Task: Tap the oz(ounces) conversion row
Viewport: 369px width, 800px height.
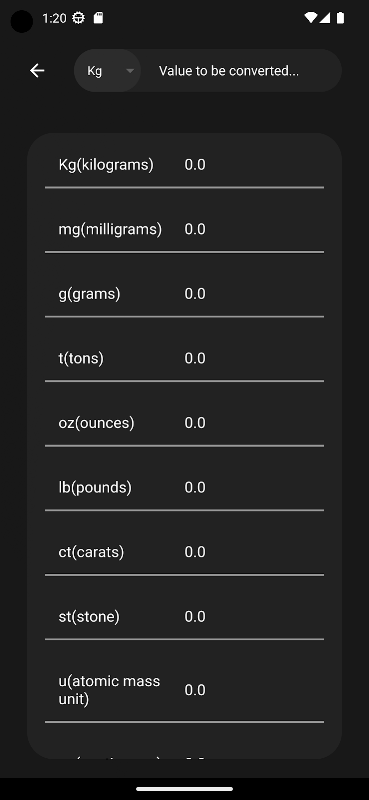Action: 184,423
